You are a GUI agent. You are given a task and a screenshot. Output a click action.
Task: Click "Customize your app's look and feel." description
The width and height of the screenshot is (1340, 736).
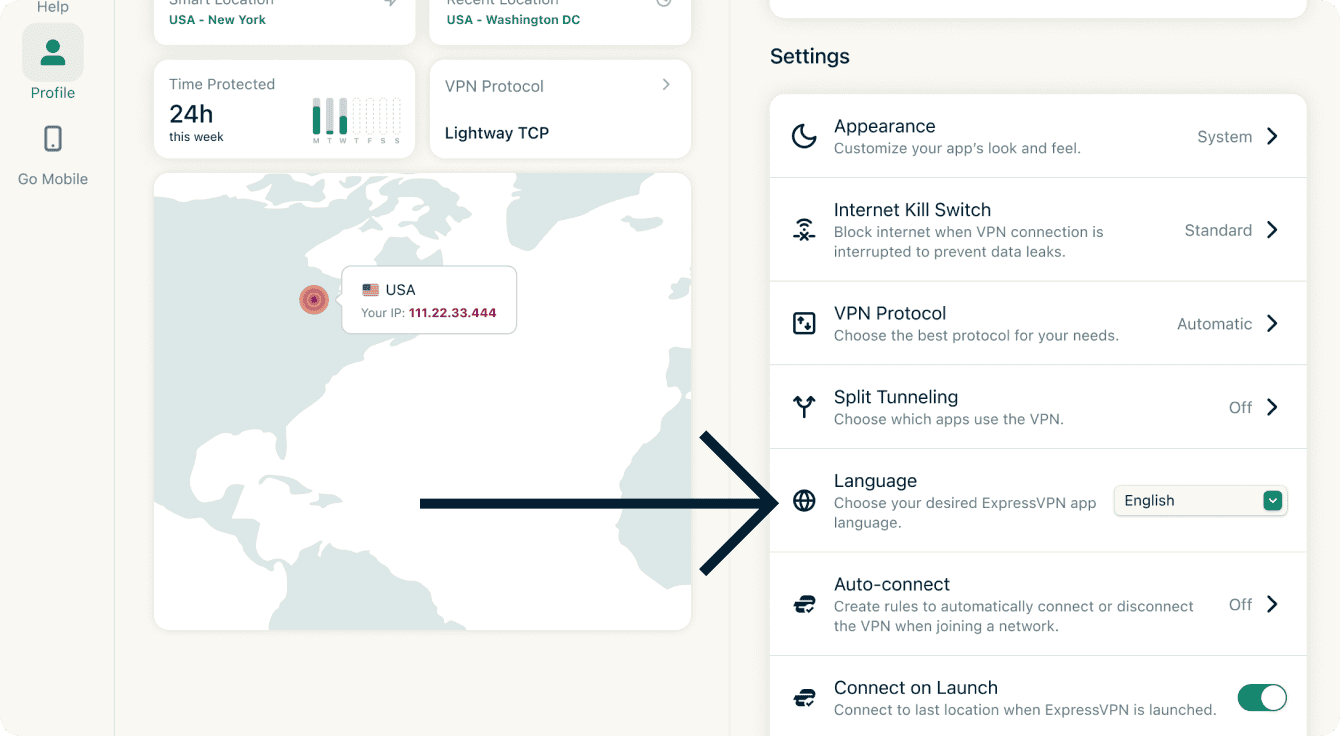point(957,148)
